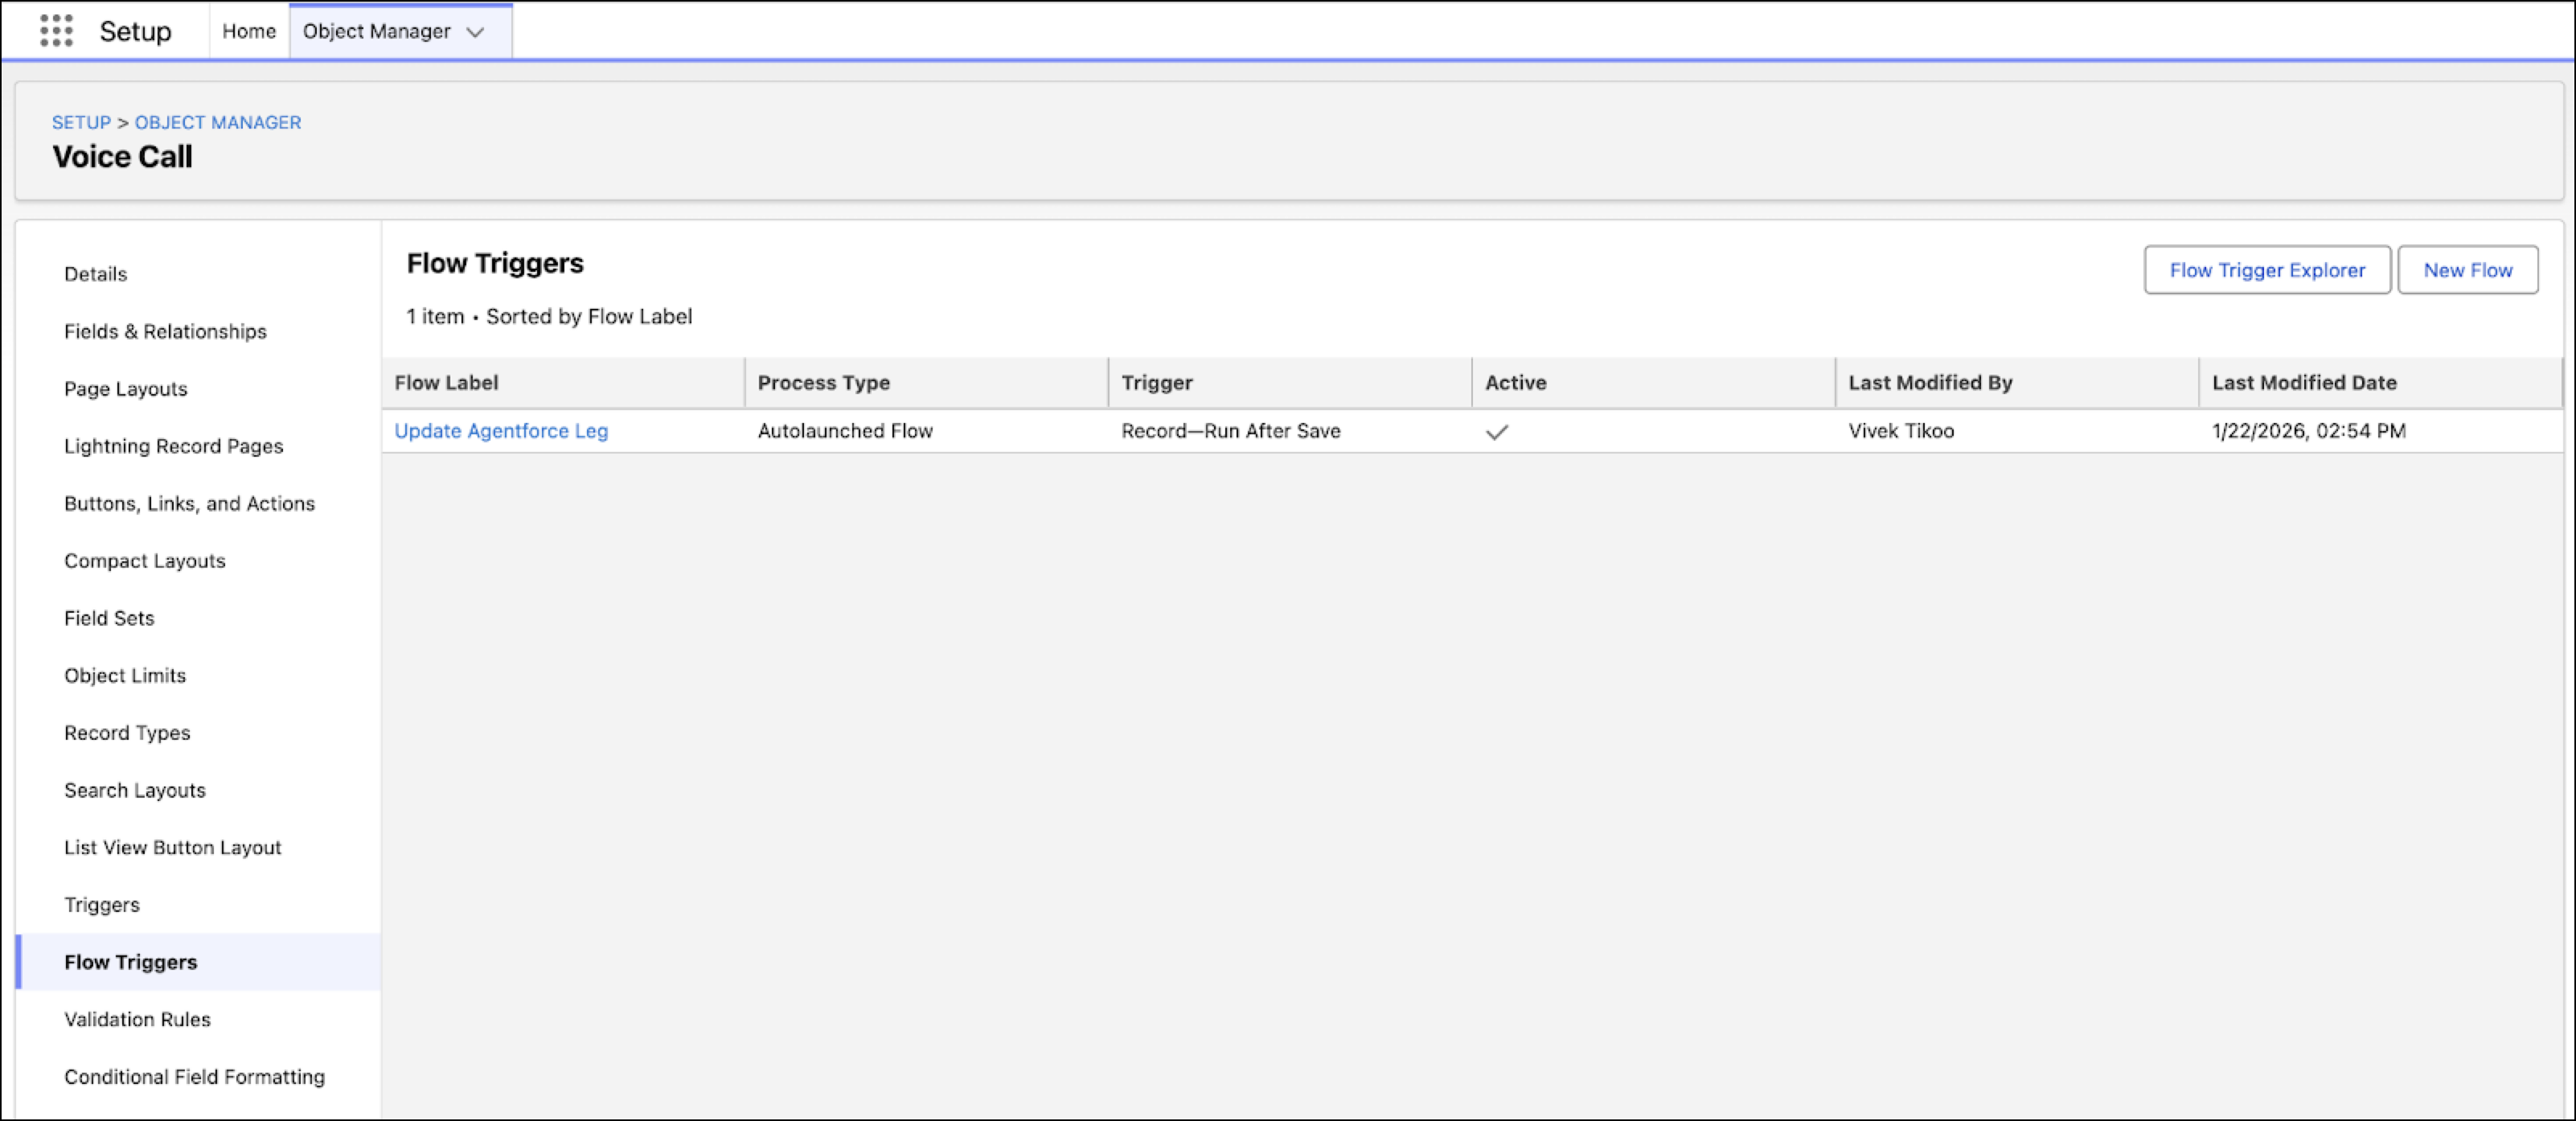Image resolution: width=2576 pixels, height=1121 pixels.
Task: Switch to the Home tab
Action: pyautogui.click(x=249, y=31)
